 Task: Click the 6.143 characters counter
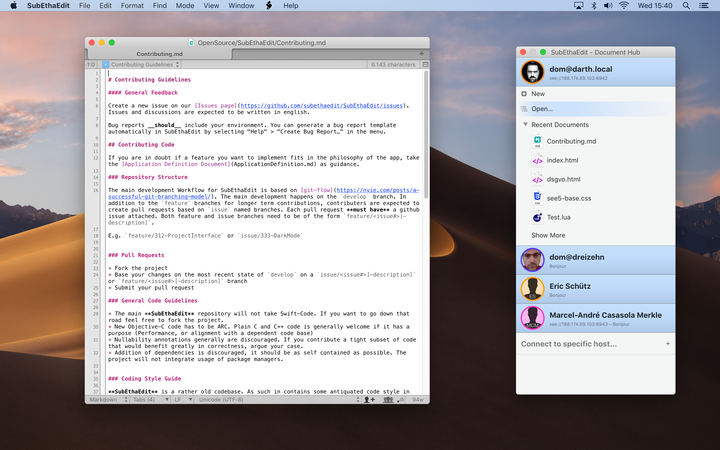point(393,65)
